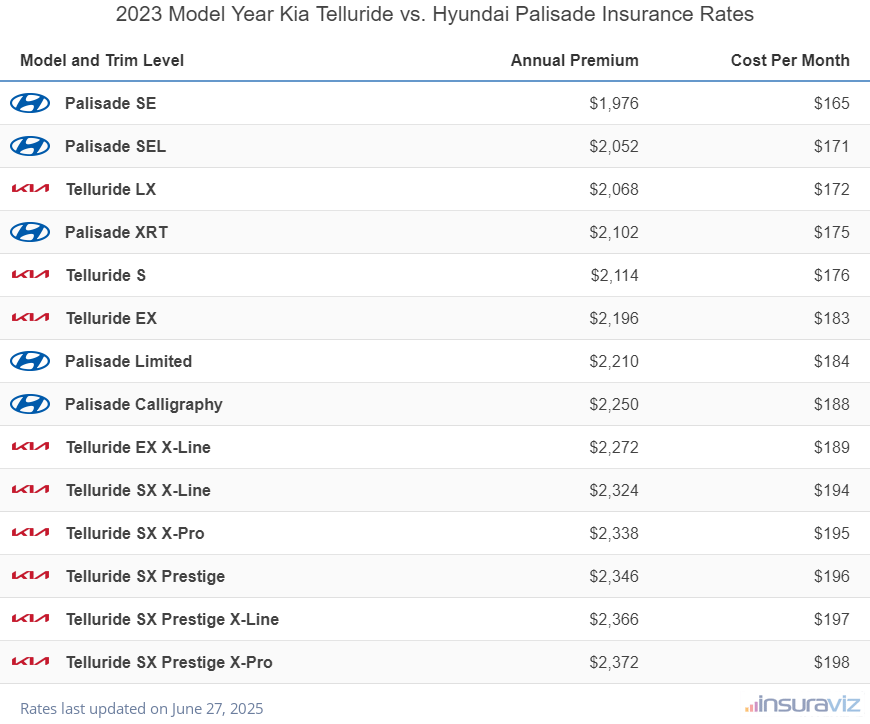This screenshot has height=724, width=870.
Task: Click the $184 monthly cost value
Action: click(x=832, y=361)
